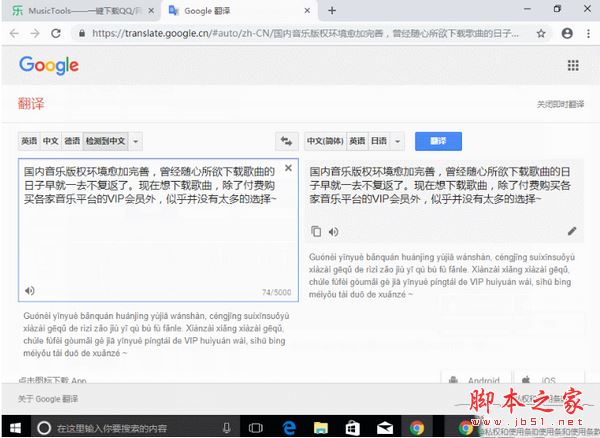Expand target language dropdown arrow
The height and width of the screenshot is (438, 600).
click(x=398, y=142)
